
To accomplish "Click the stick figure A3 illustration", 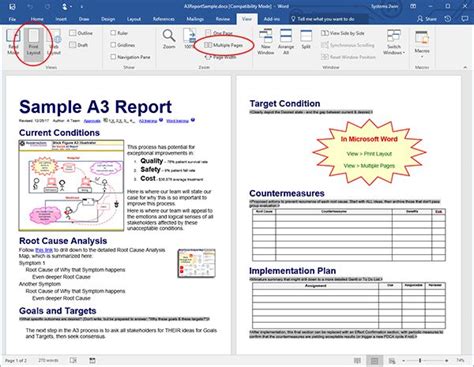I will pyautogui.click(x=71, y=185).
